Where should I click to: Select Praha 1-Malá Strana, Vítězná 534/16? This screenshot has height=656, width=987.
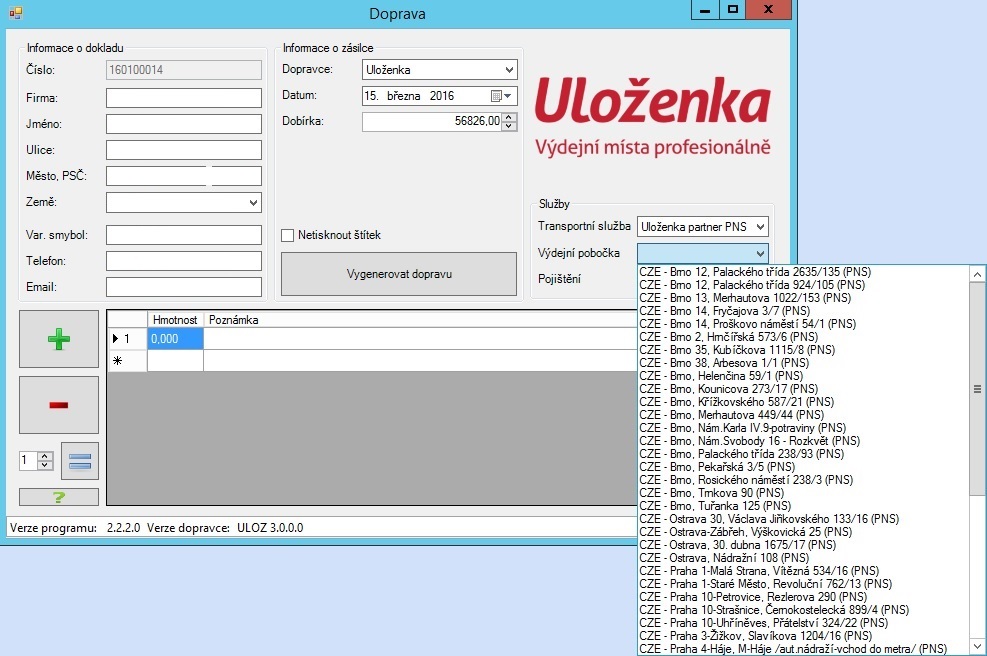coord(803,571)
